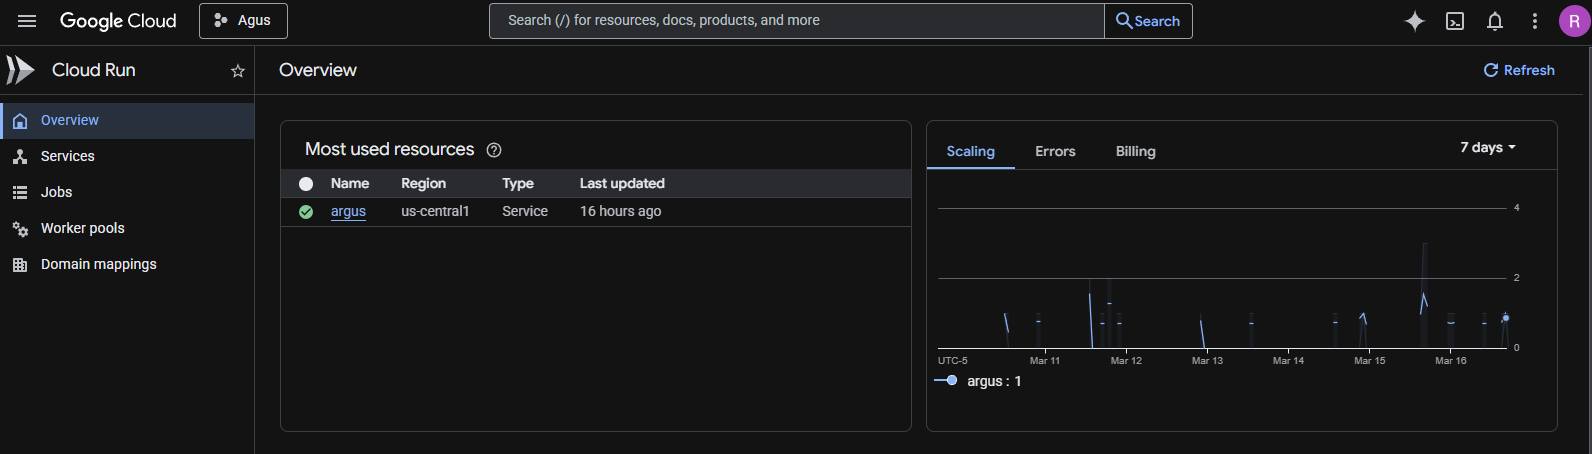Open the Gemini AI sparkle icon
The width and height of the screenshot is (1592, 454).
click(1414, 21)
